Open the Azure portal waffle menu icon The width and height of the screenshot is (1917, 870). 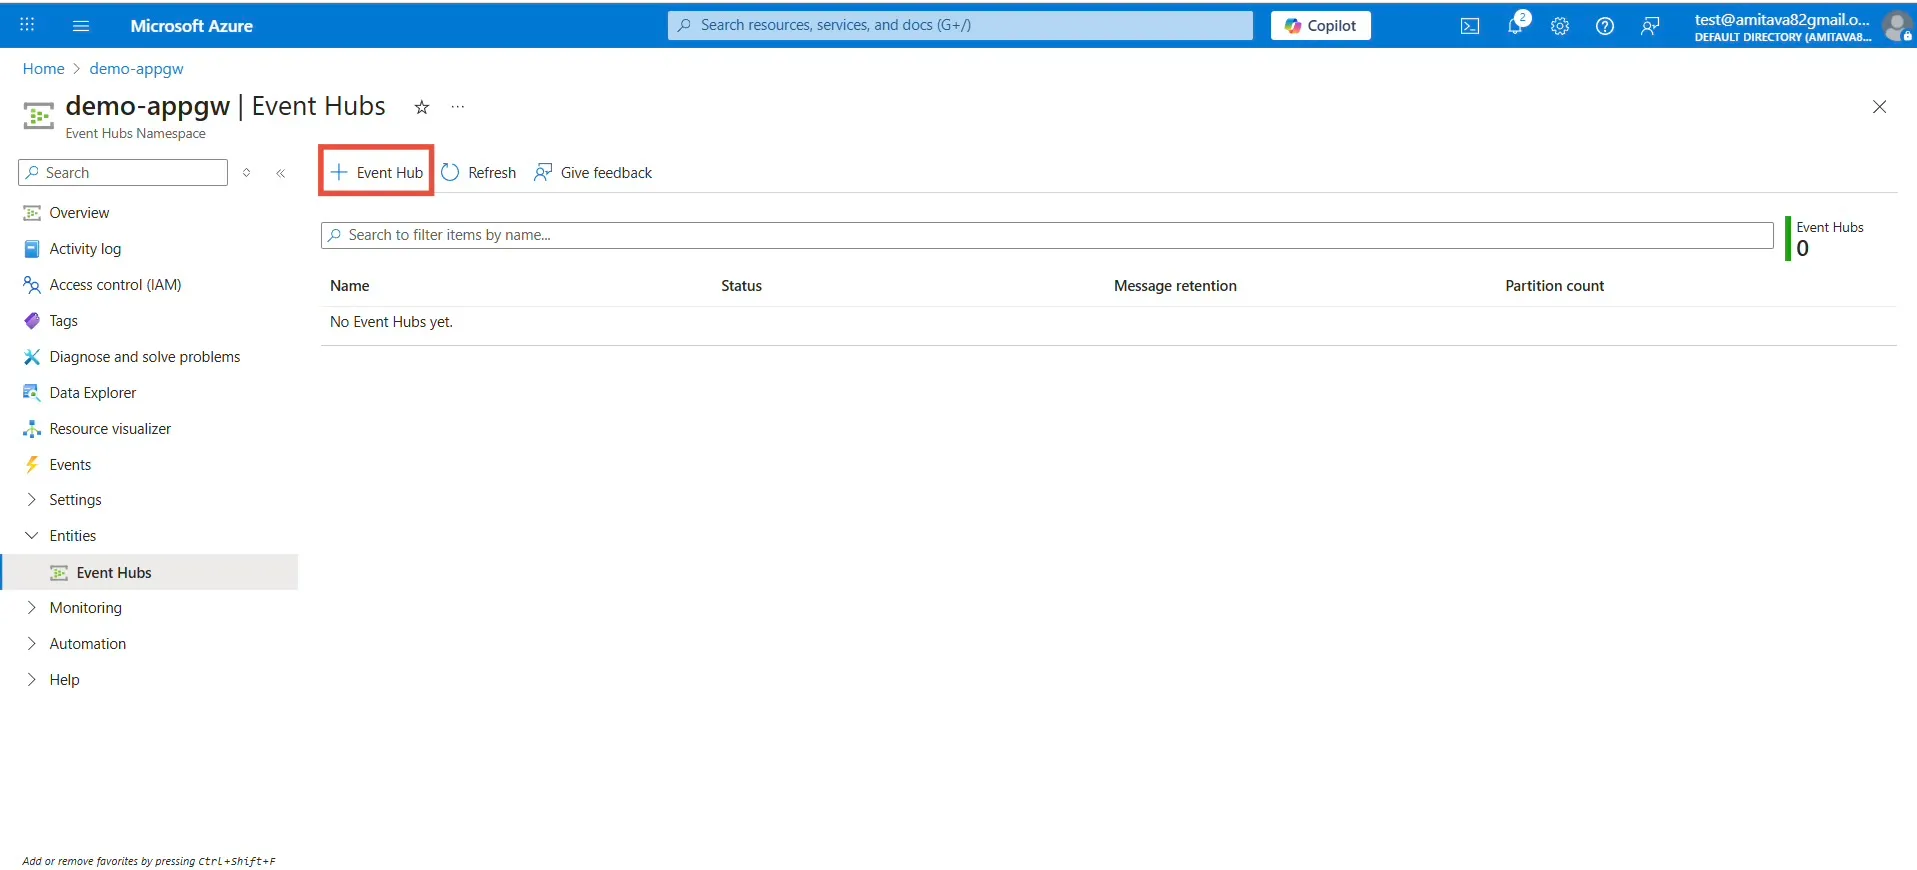[x=27, y=25]
